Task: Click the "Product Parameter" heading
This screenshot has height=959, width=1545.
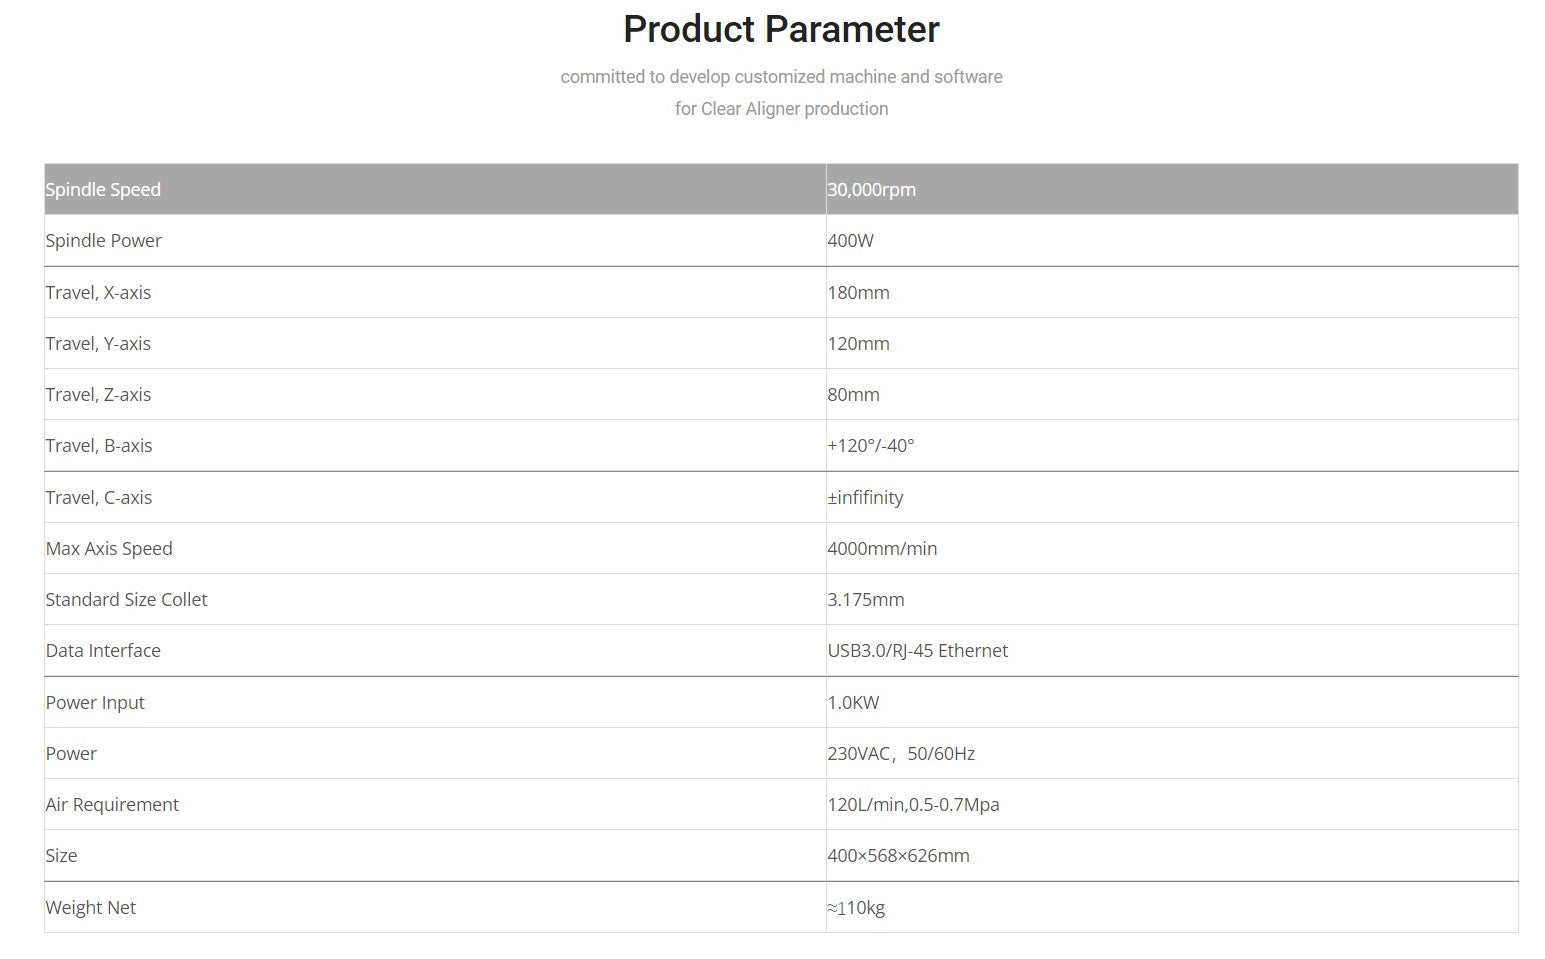Action: 781,29
